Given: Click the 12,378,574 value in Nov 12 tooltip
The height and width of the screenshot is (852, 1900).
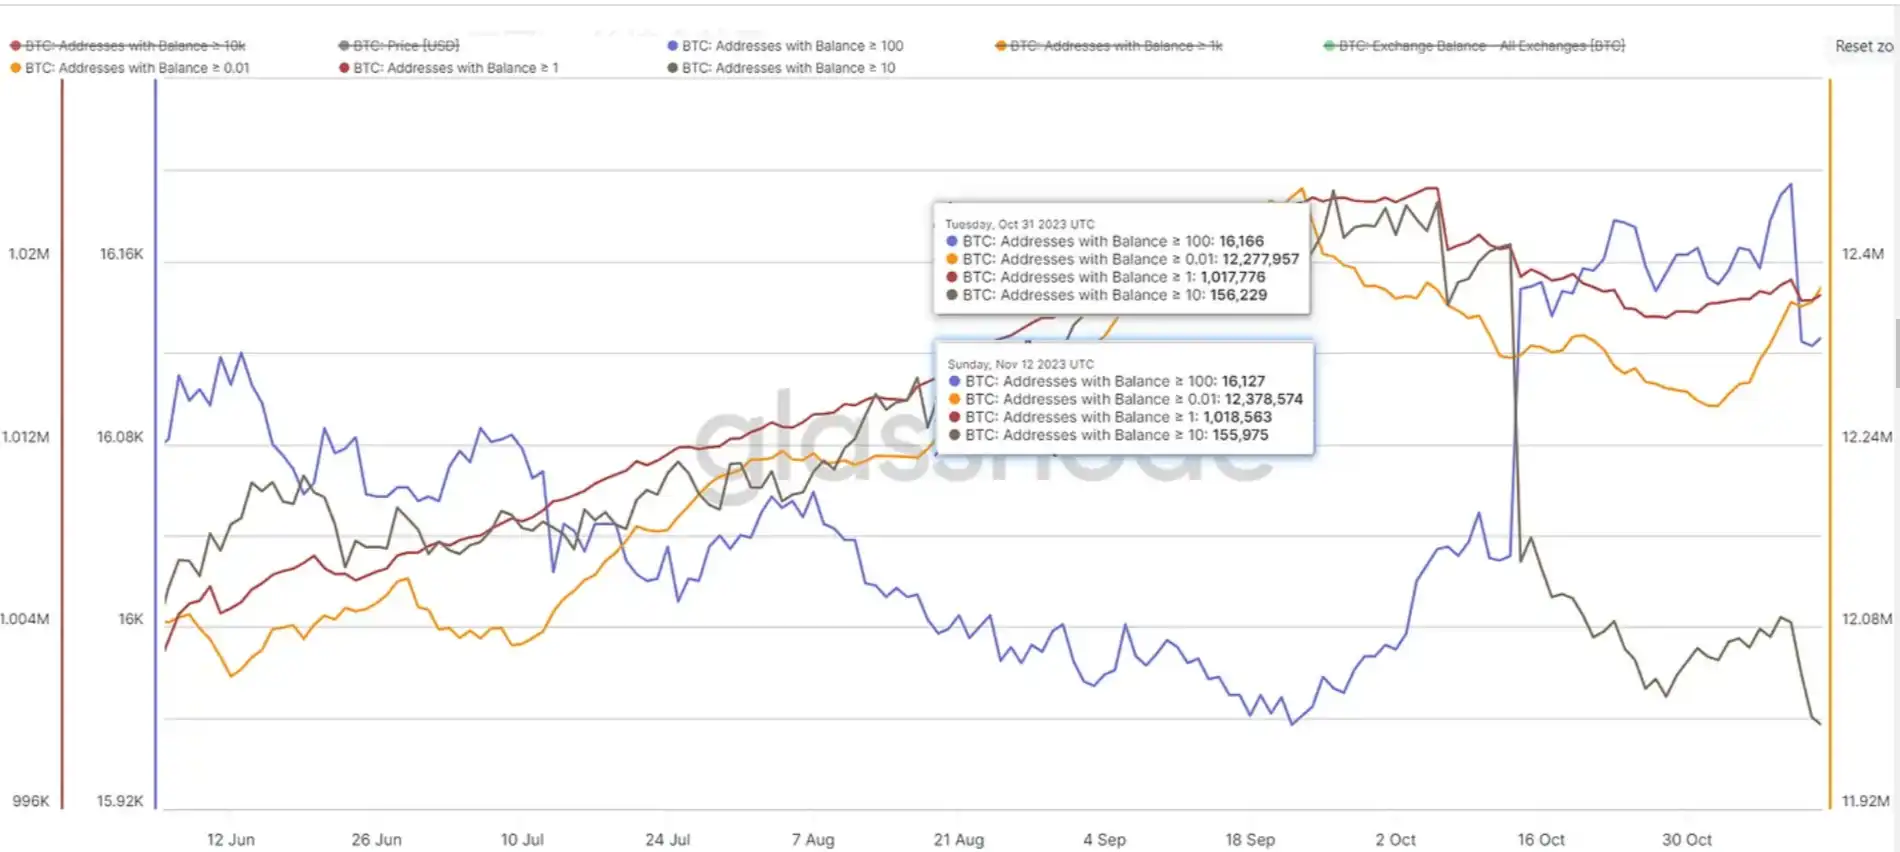Looking at the screenshot, I should 1263,399.
